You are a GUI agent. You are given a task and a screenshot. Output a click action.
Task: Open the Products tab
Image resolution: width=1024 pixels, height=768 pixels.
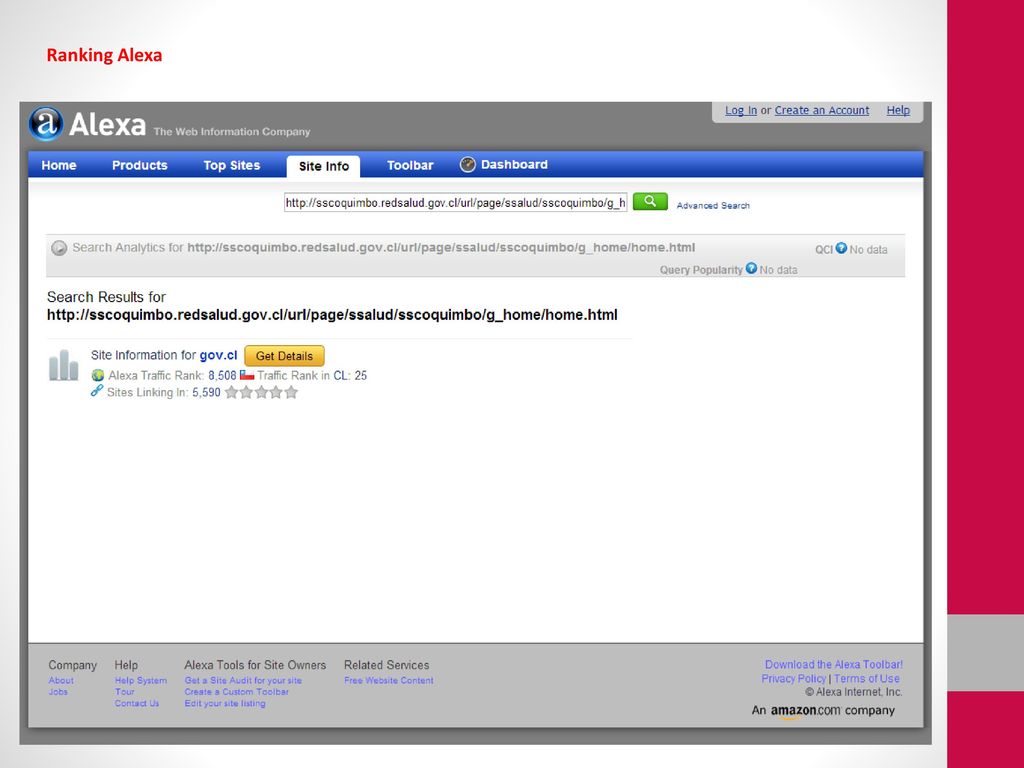[140, 165]
